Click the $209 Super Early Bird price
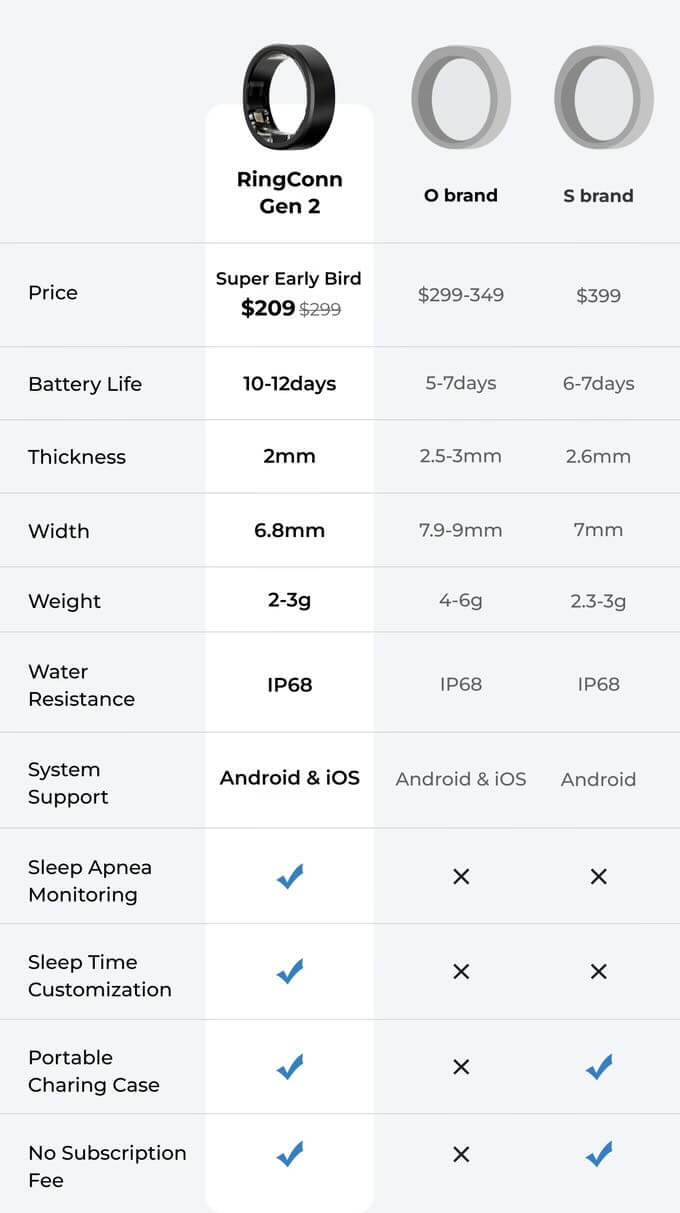This screenshot has height=1213, width=680. pyautogui.click(x=268, y=309)
